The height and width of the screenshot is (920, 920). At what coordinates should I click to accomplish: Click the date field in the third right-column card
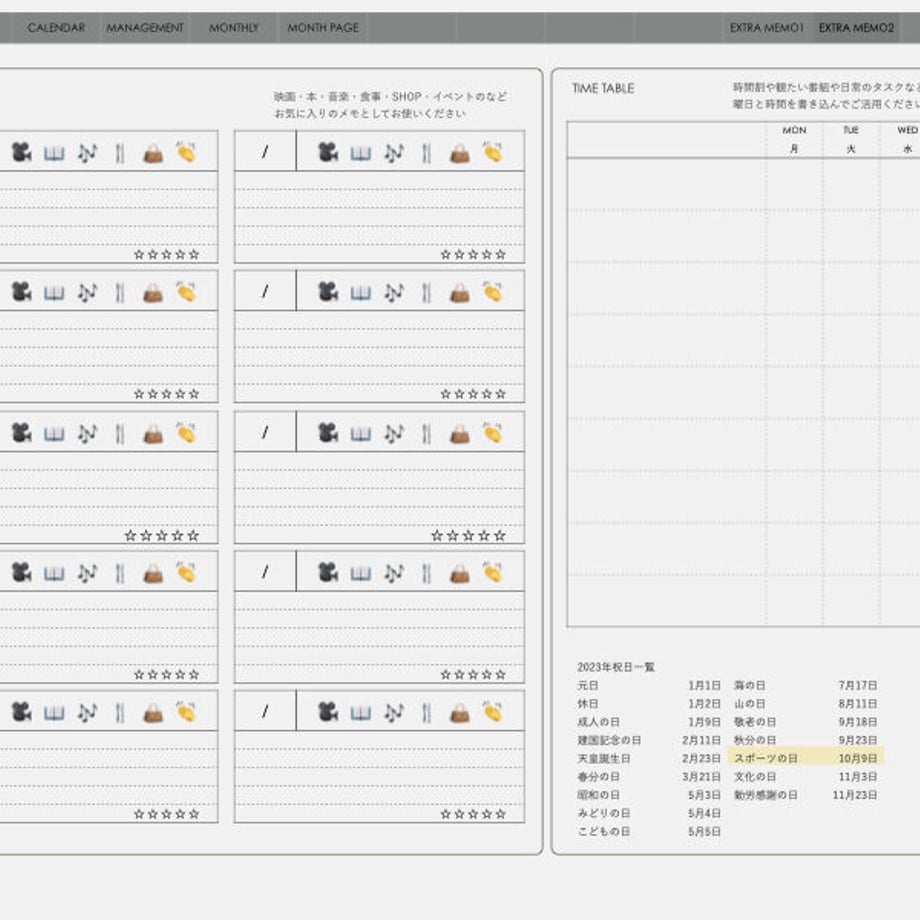click(265, 432)
